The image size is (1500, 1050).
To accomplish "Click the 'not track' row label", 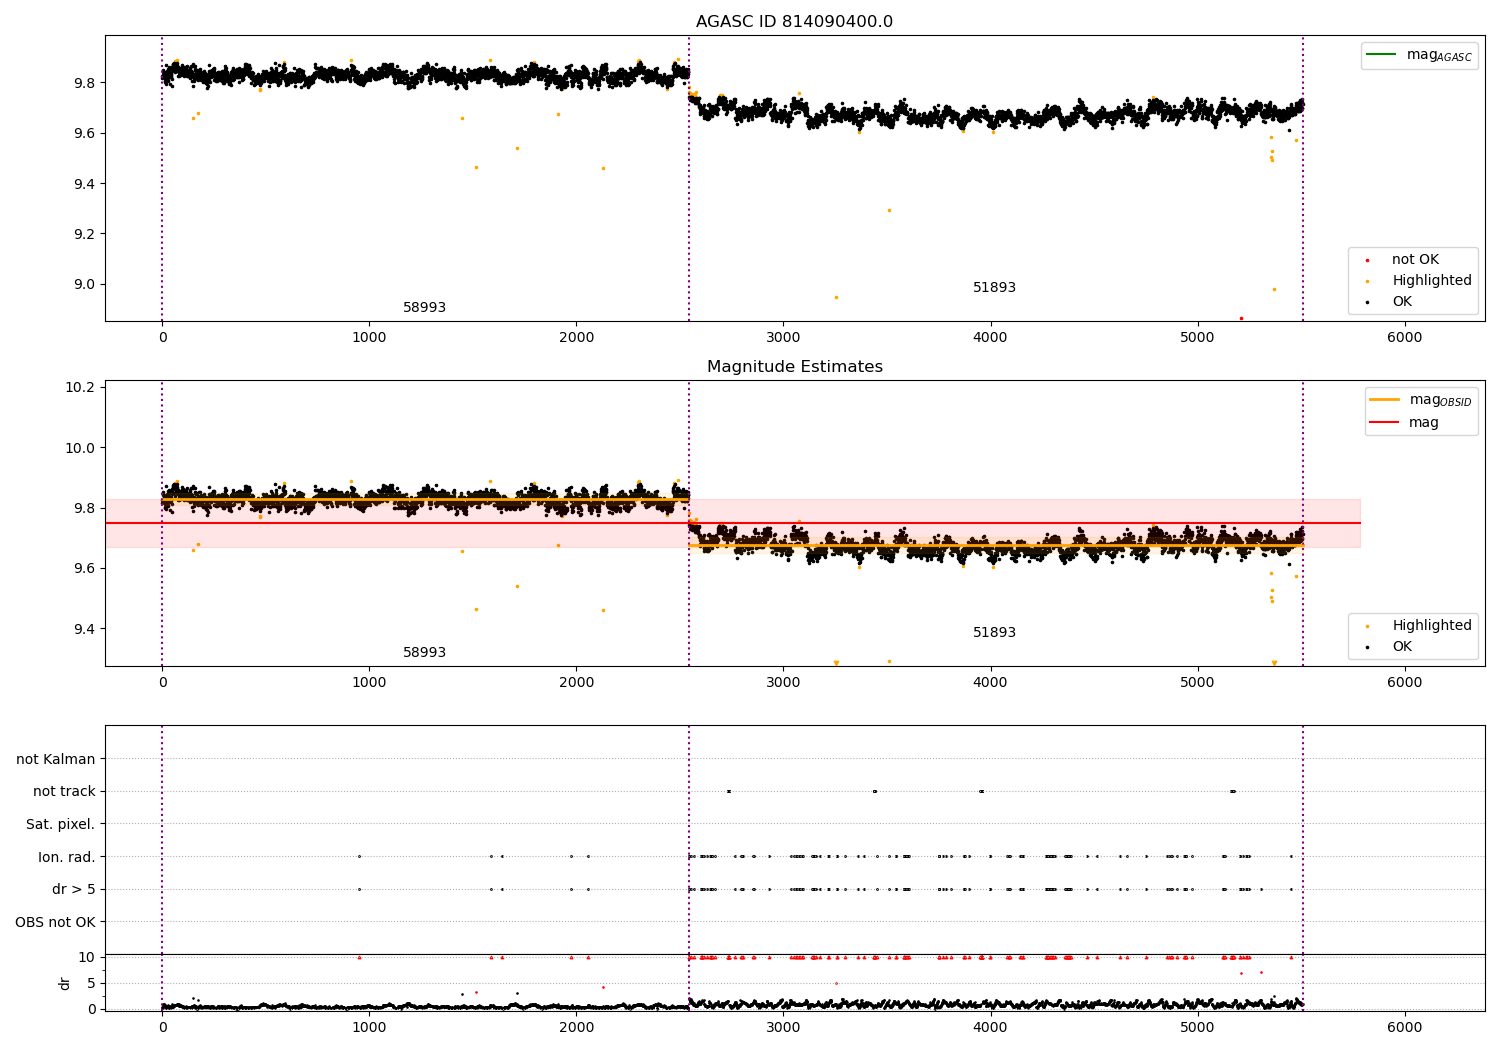I will coord(64,791).
